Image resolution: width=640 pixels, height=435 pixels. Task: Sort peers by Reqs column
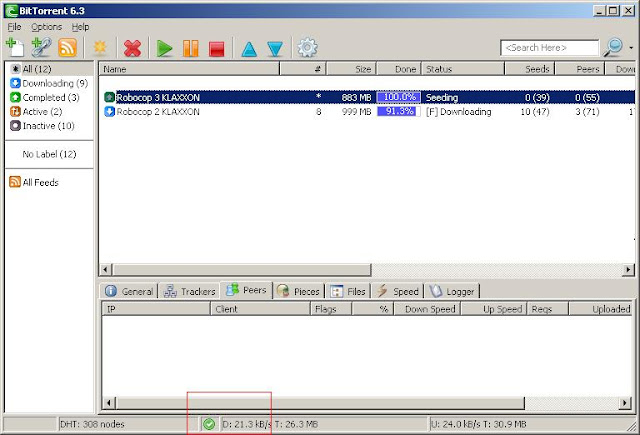point(548,309)
